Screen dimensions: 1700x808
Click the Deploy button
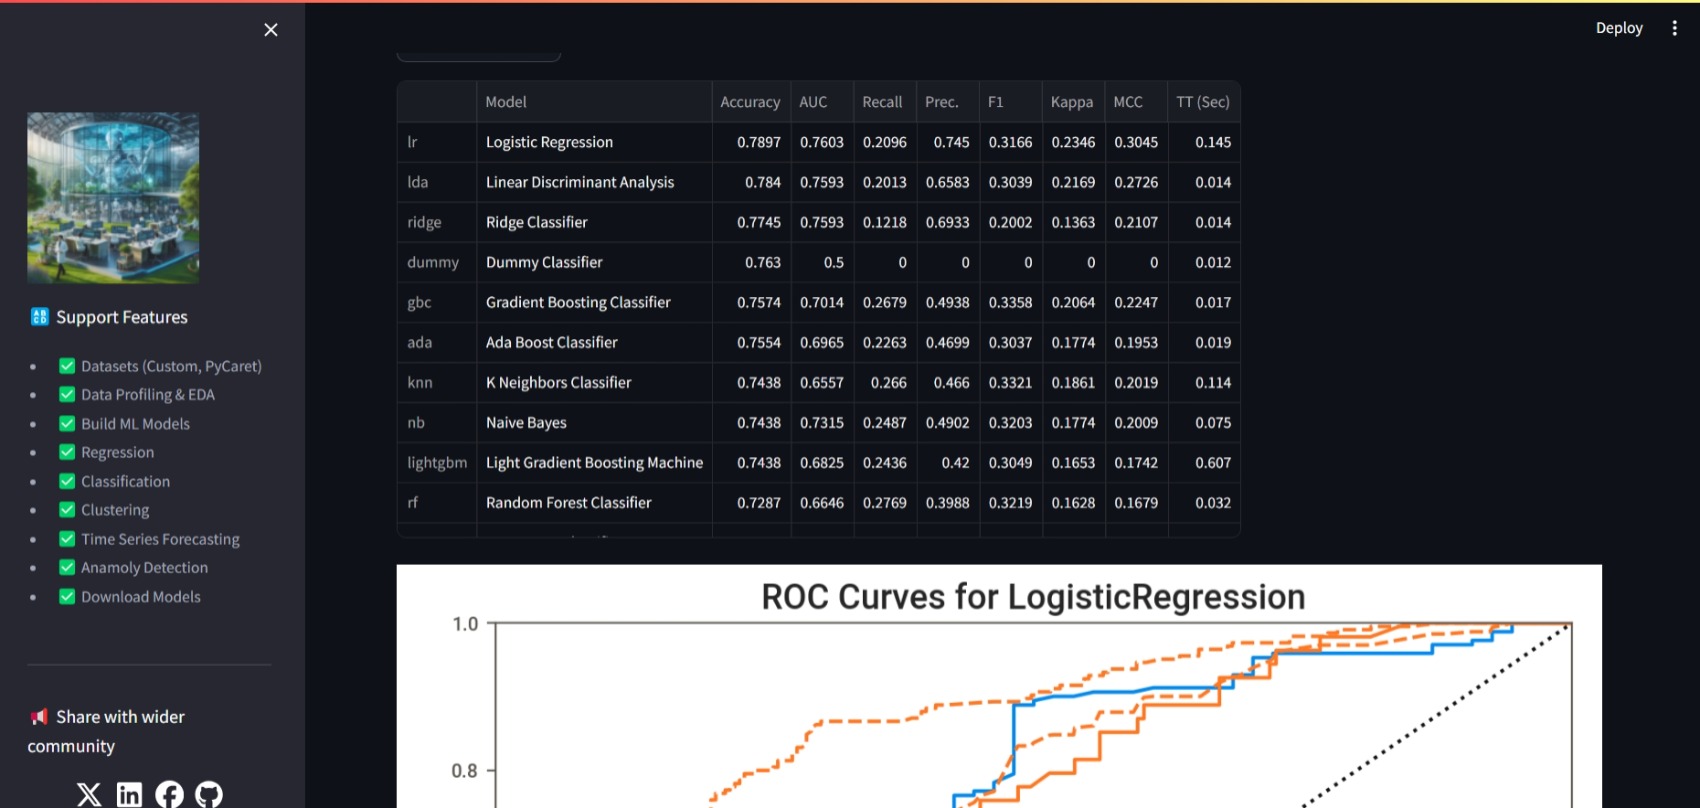1618,28
